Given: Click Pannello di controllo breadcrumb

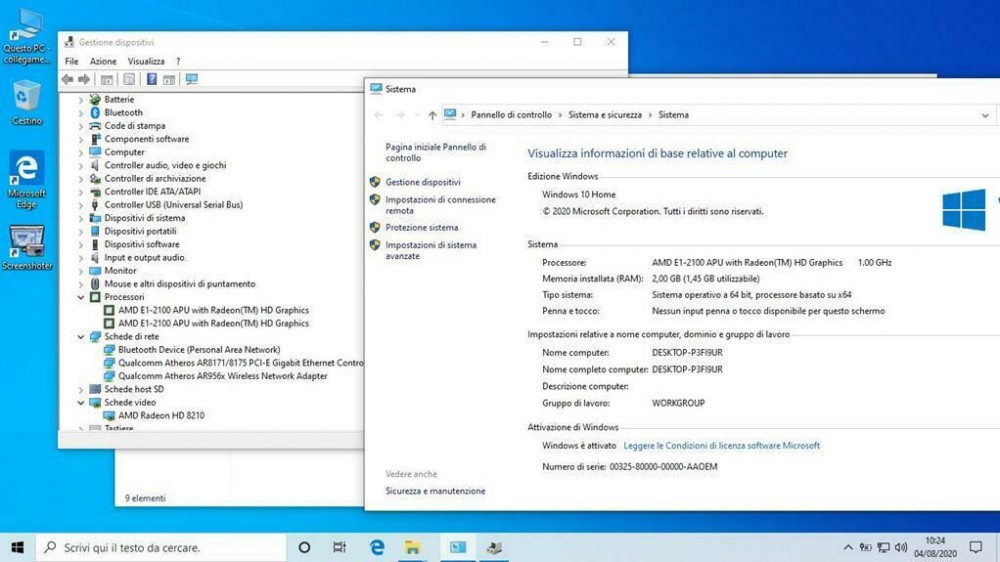Looking at the screenshot, I should pyautogui.click(x=511, y=115).
